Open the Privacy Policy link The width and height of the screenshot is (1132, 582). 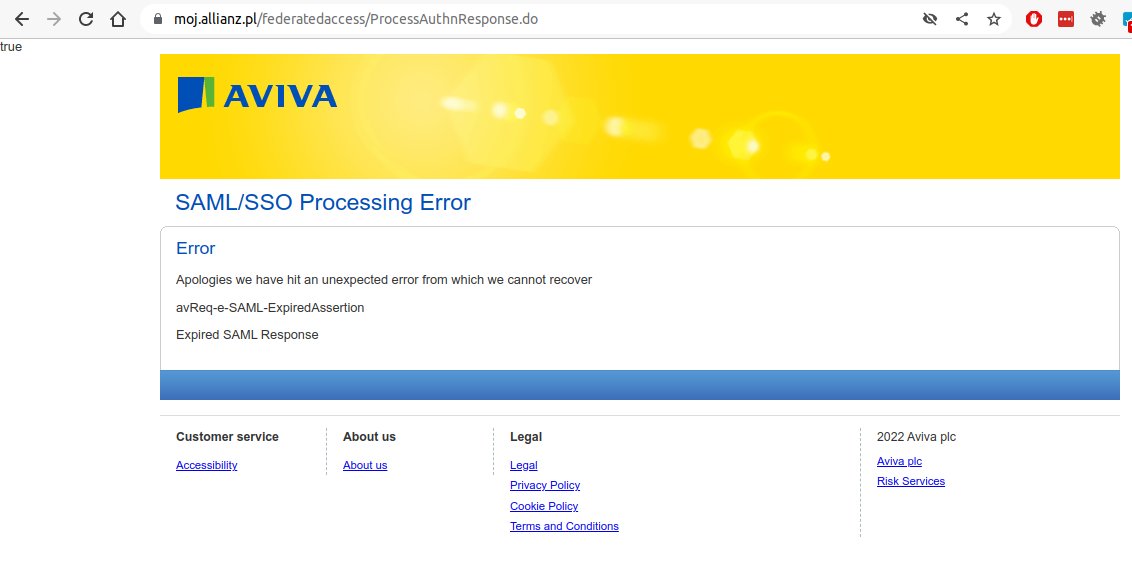545,485
